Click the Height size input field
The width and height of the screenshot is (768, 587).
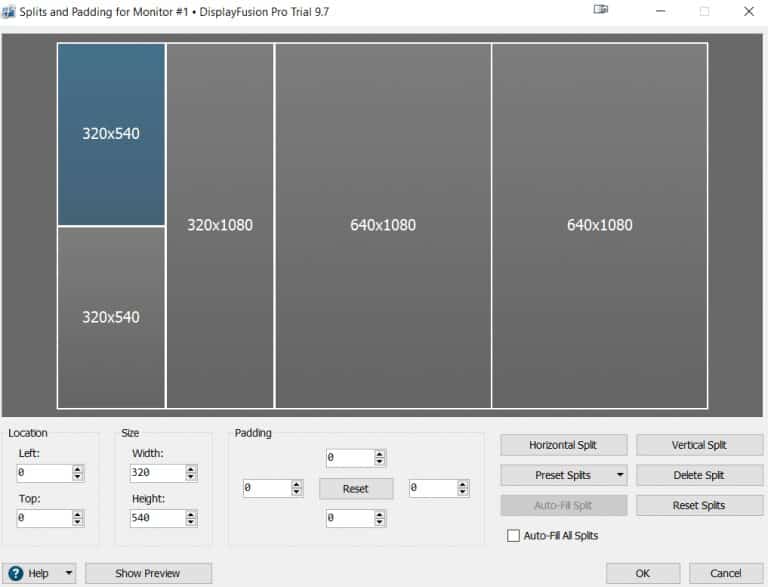157,518
